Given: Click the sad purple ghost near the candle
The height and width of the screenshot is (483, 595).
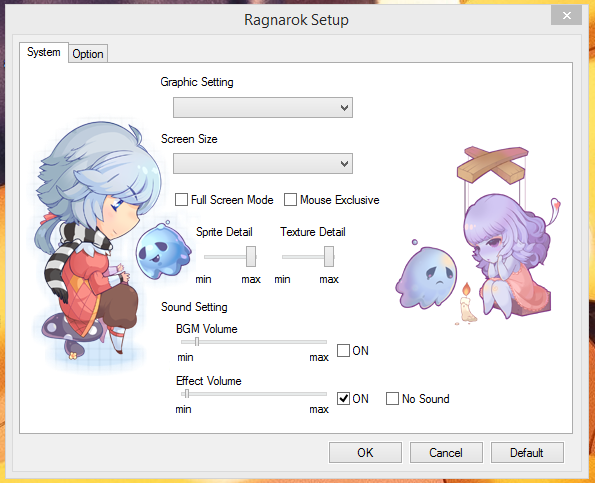Looking at the screenshot, I should (x=426, y=276).
